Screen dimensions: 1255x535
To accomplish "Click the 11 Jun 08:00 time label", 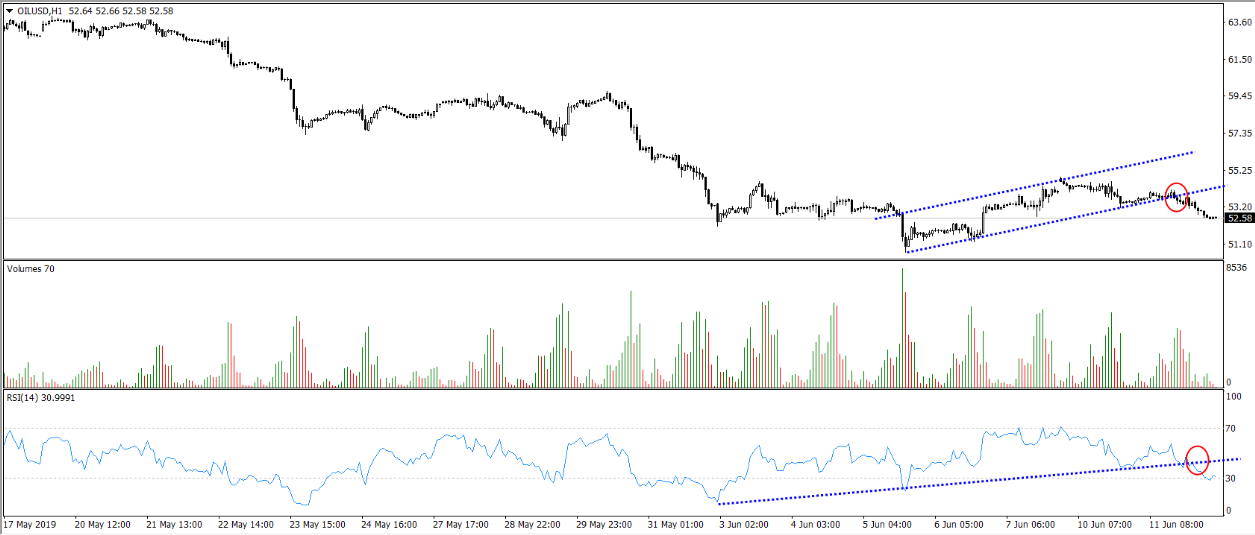I will pos(1177,523).
